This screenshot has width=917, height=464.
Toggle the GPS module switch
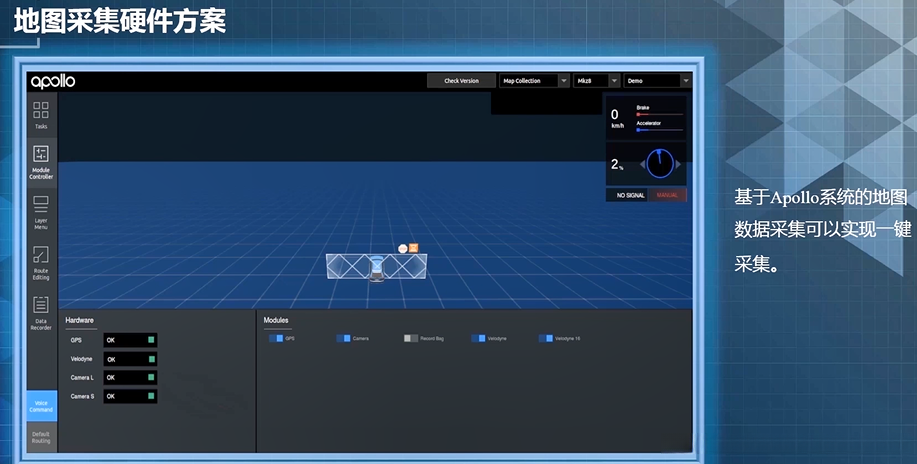click(275, 339)
